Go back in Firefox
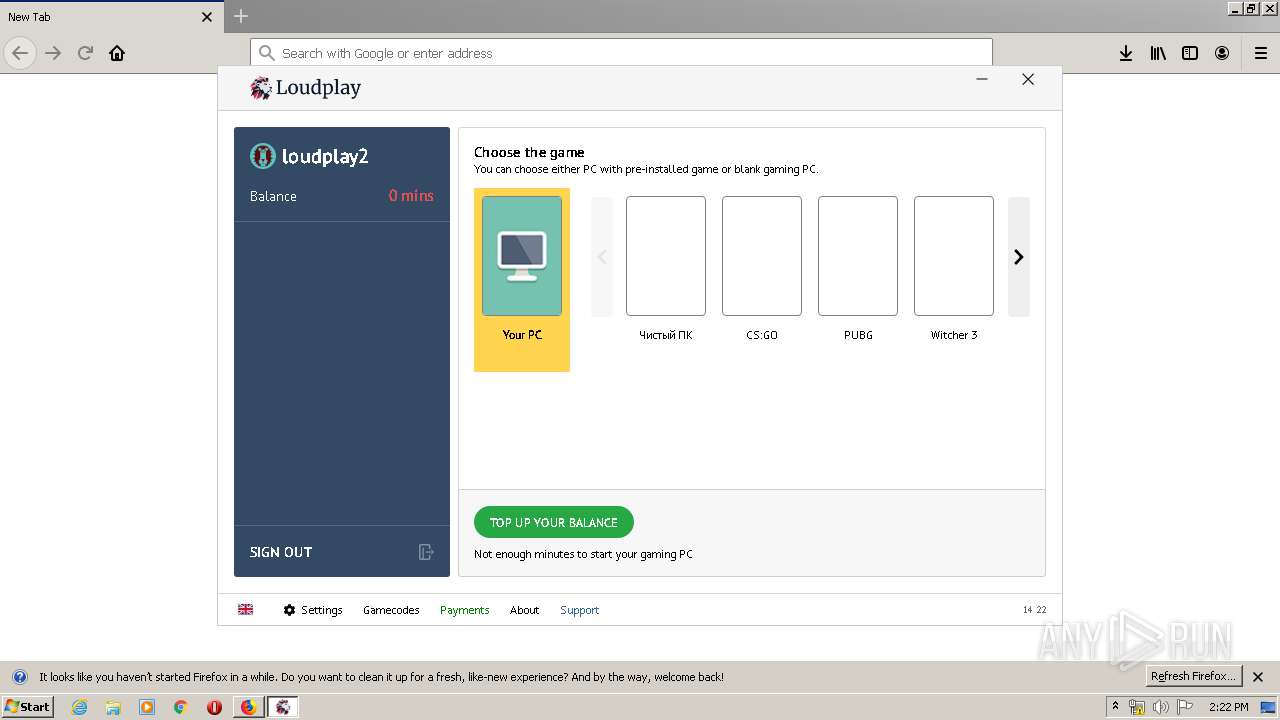This screenshot has height=720, width=1280. [x=20, y=53]
